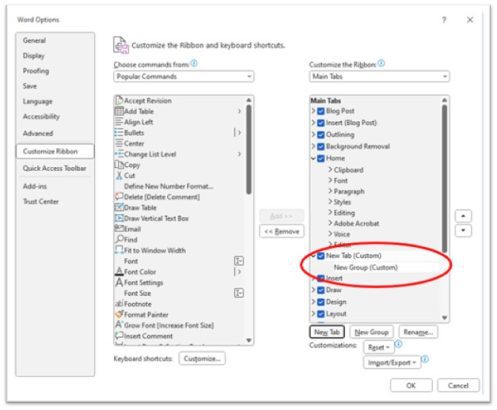Click the Accept Revision command icon
The height and width of the screenshot is (410, 497).
pyautogui.click(x=119, y=100)
